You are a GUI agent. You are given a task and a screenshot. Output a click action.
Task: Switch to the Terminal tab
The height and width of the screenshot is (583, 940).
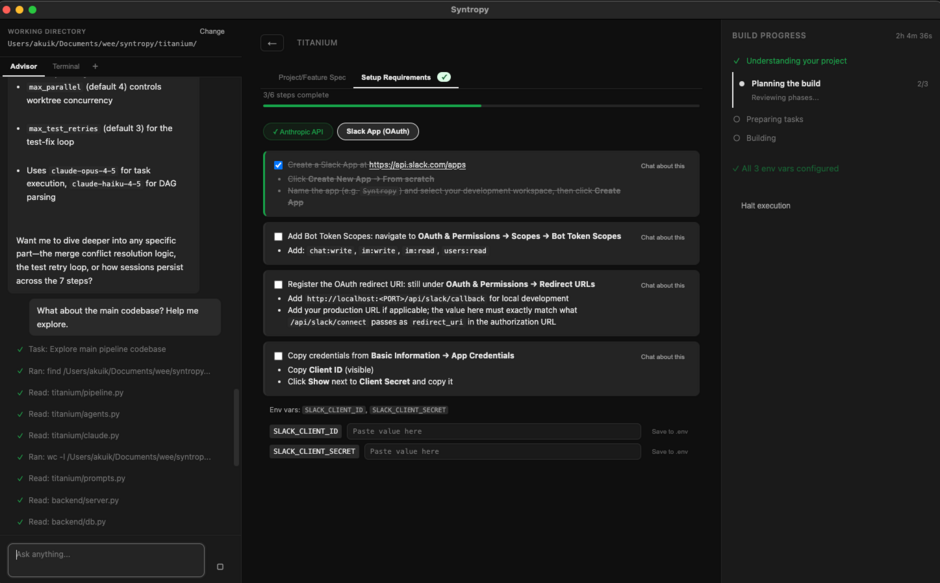tap(66, 67)
